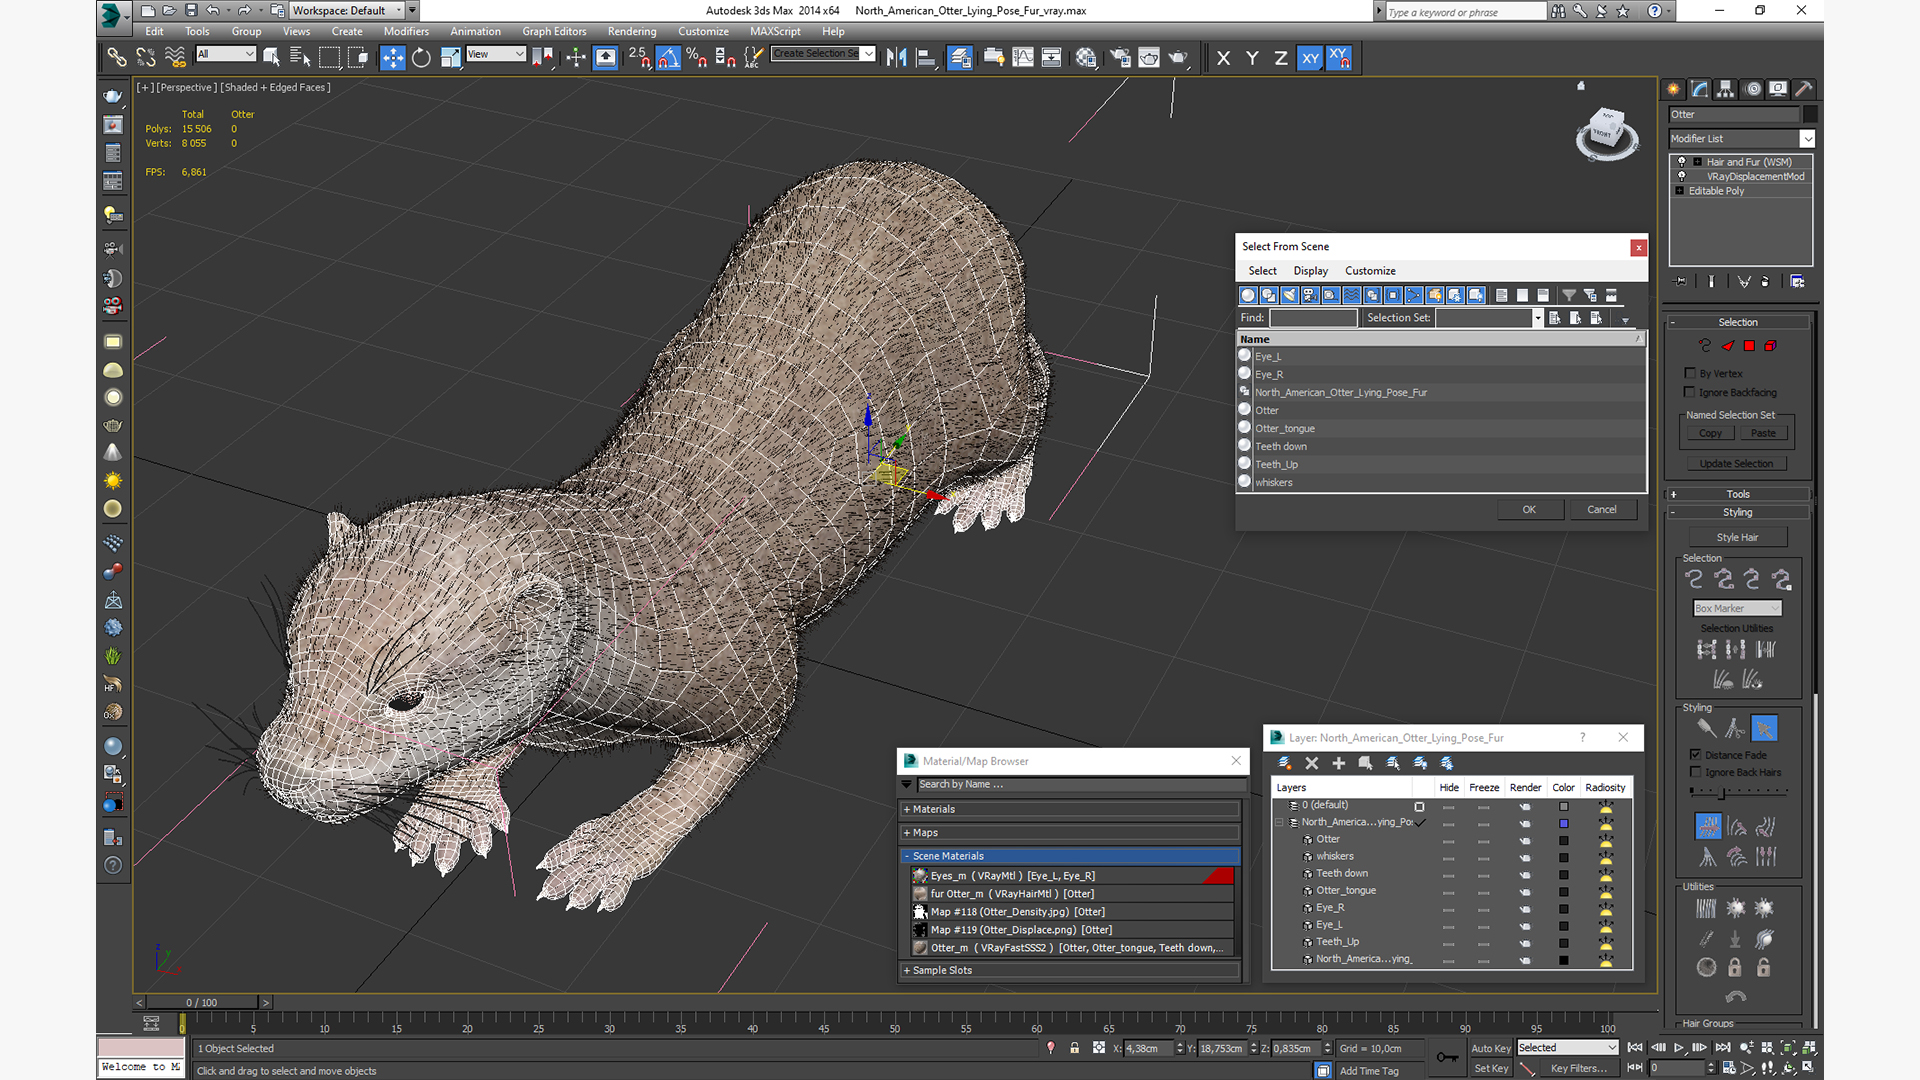Open the Material Editor from toolbar
This screenshot has width=1920, height=1080.
click(1086, 58)
